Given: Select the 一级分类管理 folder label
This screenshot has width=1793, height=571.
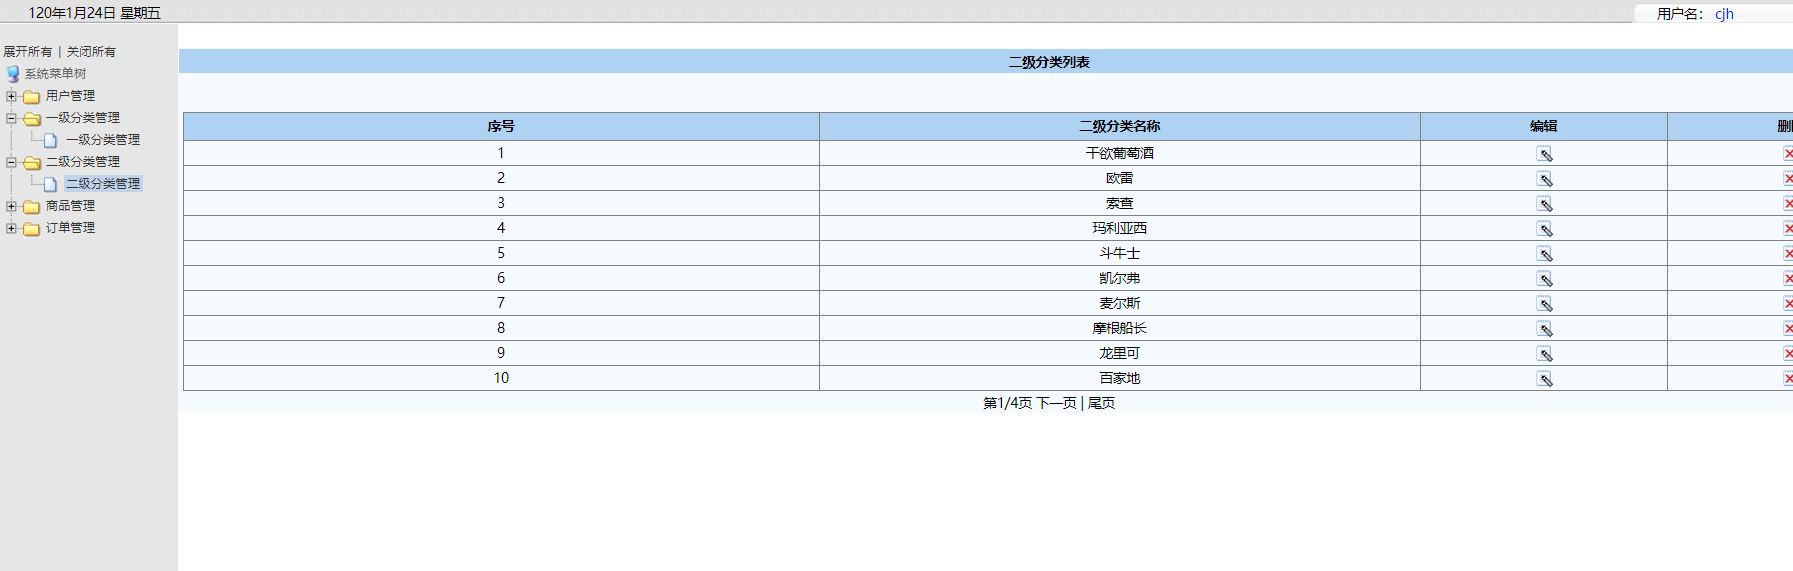Looking at the screenshot, I should coord(82,118).
